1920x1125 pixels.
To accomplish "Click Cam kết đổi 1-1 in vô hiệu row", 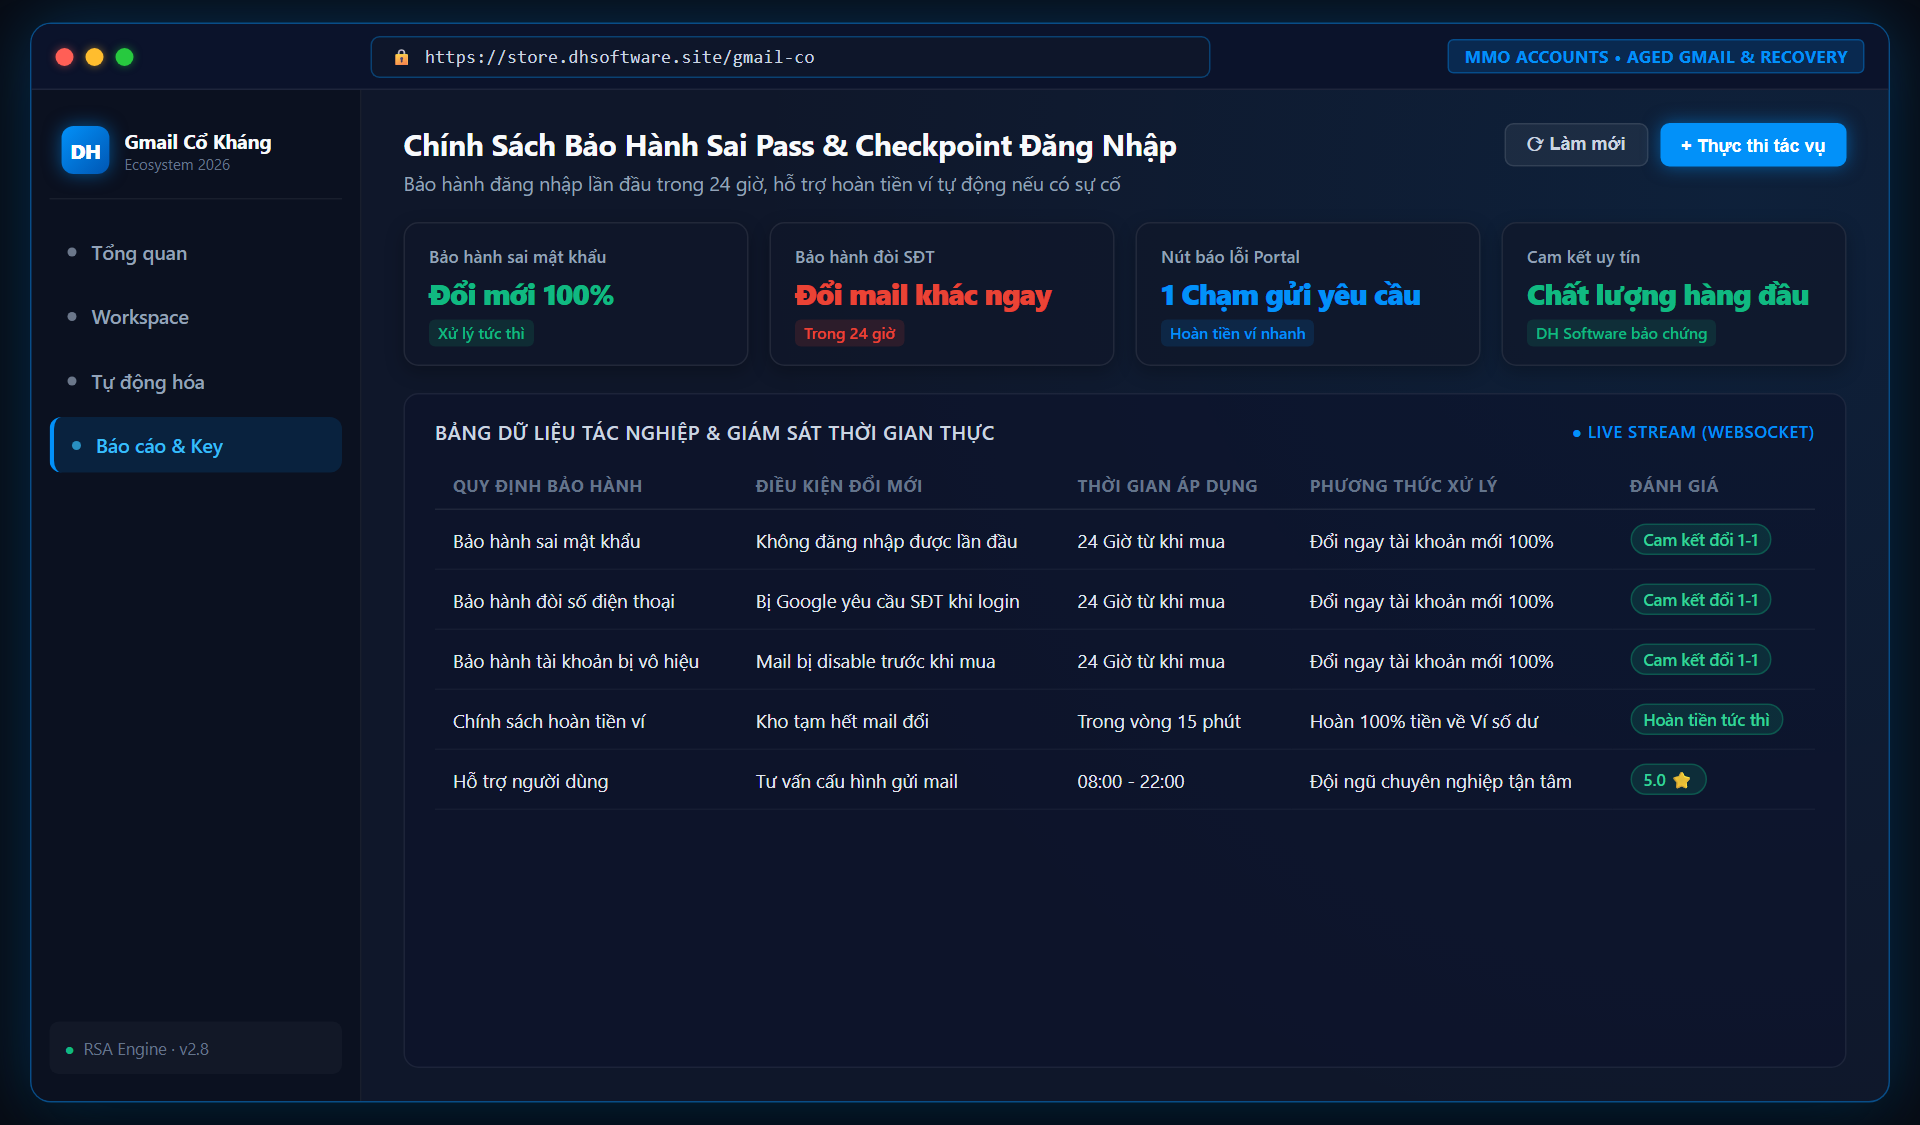I will (x=1701, y=660).
